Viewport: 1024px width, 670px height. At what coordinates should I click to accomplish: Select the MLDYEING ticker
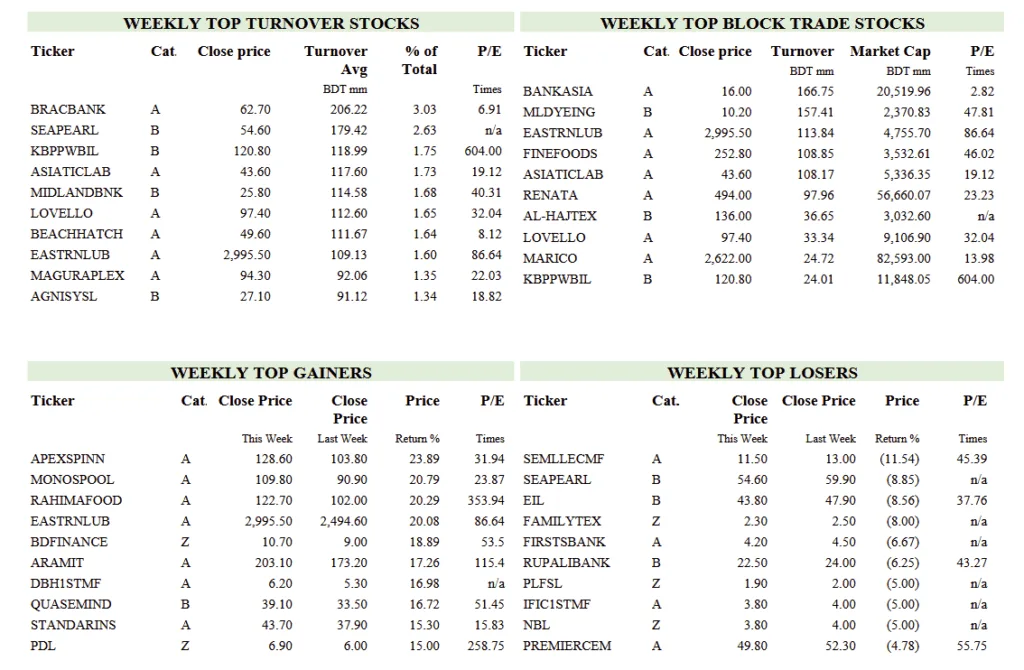(x=559, y=113)
